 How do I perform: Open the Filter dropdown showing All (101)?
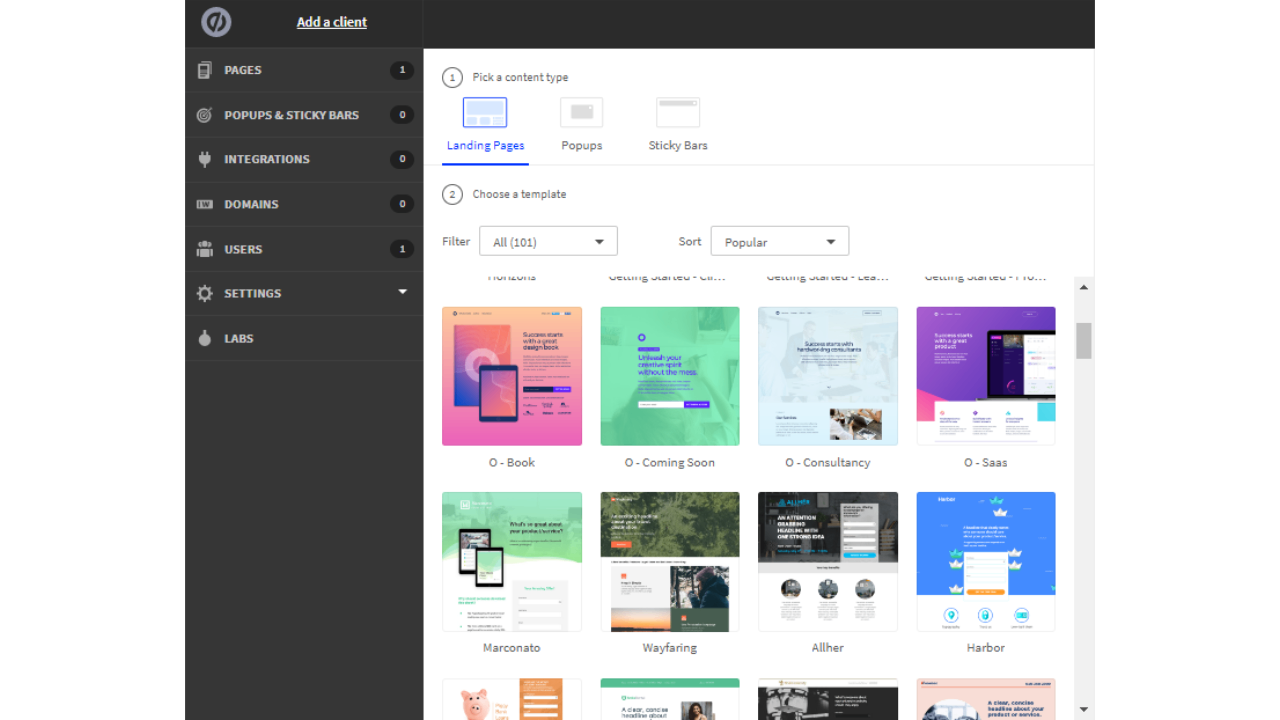[548, 240]
